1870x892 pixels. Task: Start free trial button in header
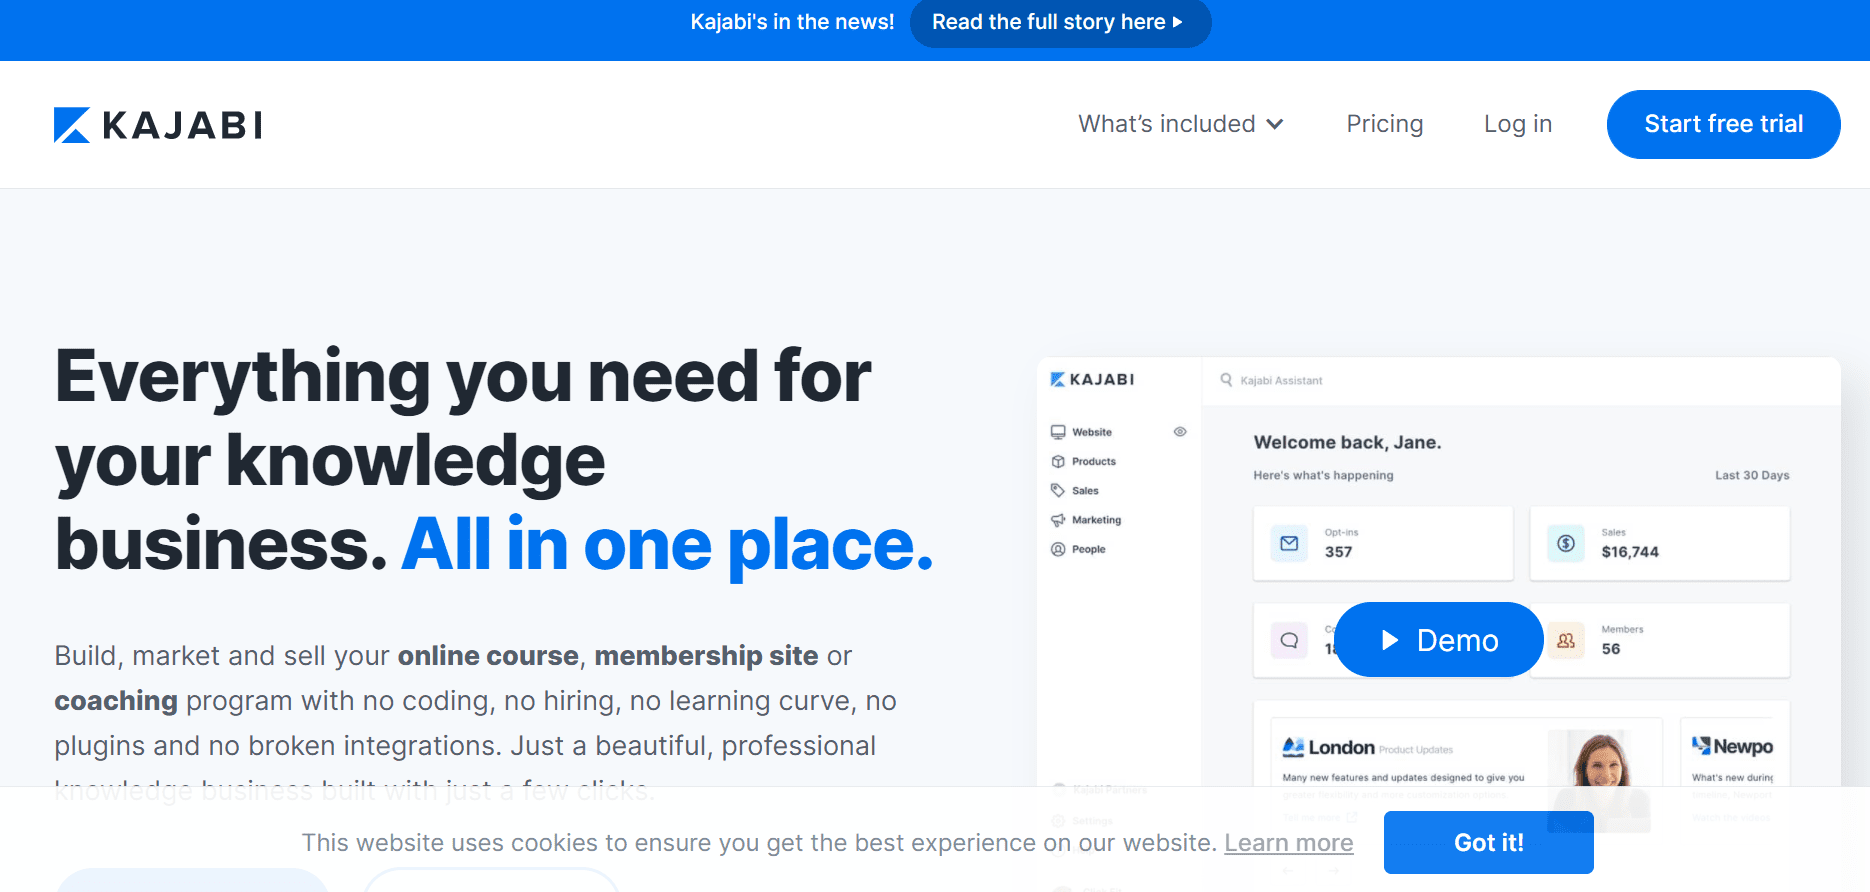[x=1723, y=124]
